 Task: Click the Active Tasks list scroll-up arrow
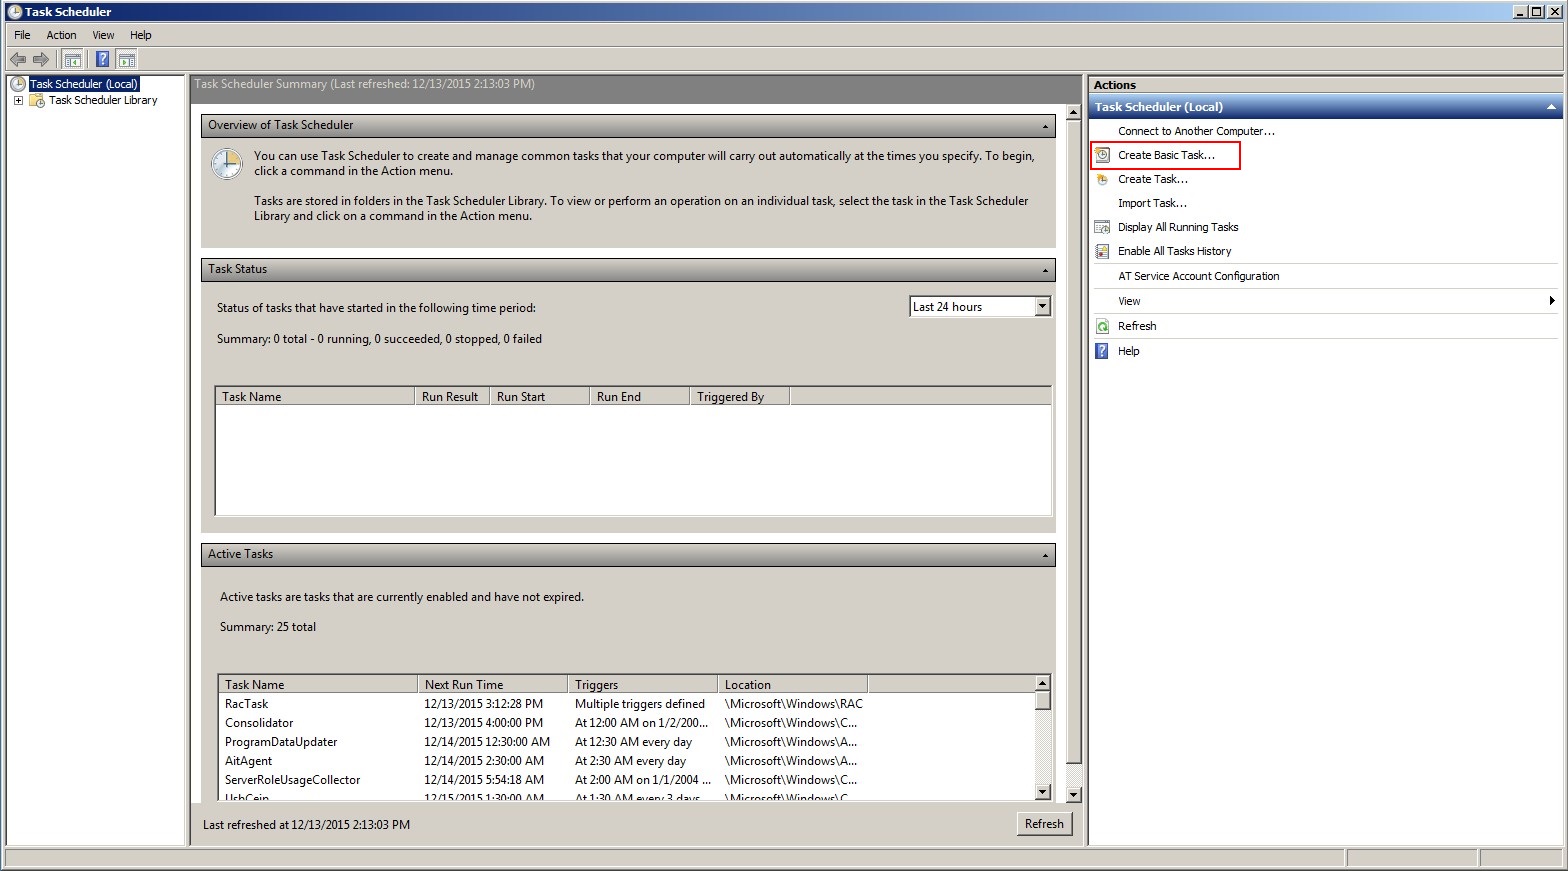[x=1042, y=683]
